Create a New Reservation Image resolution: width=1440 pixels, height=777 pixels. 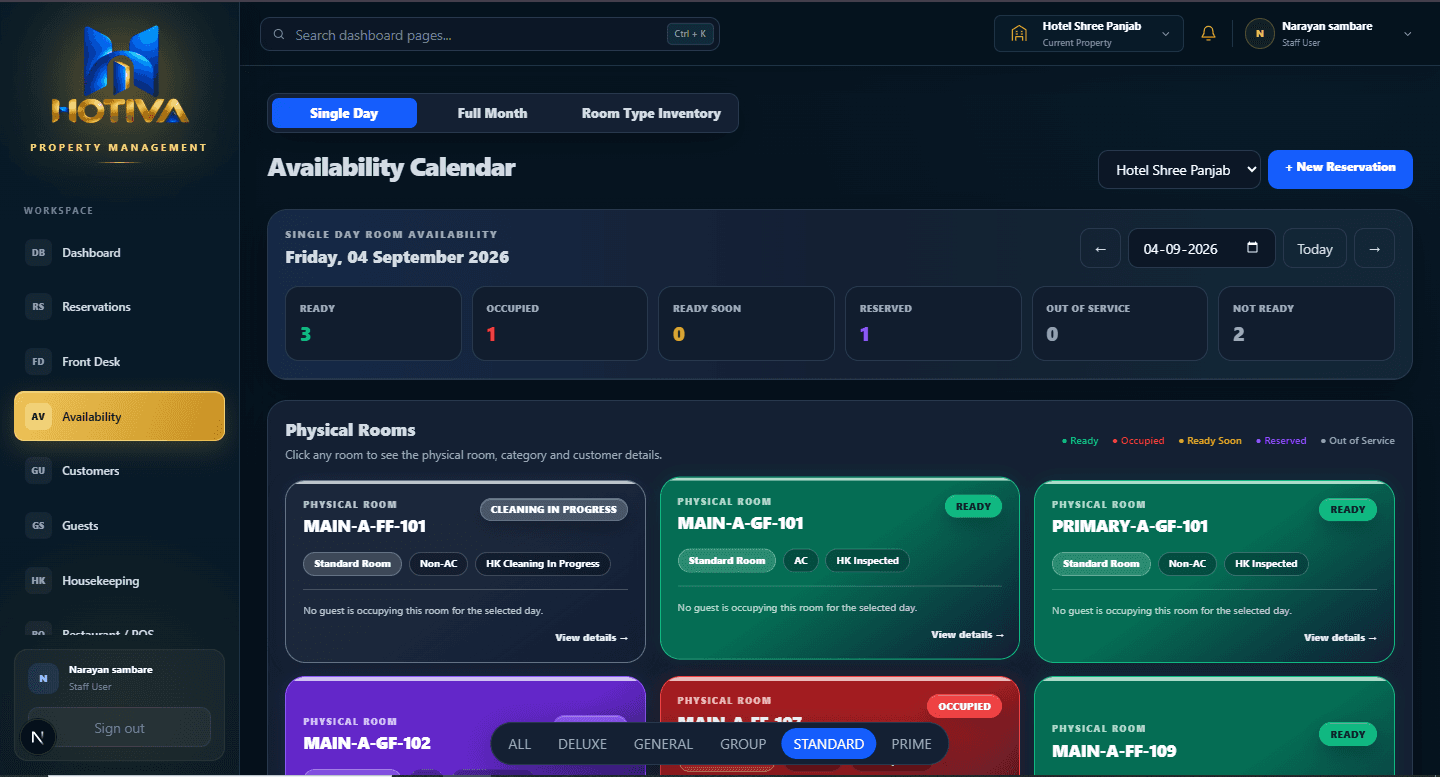click(1340, 169)
